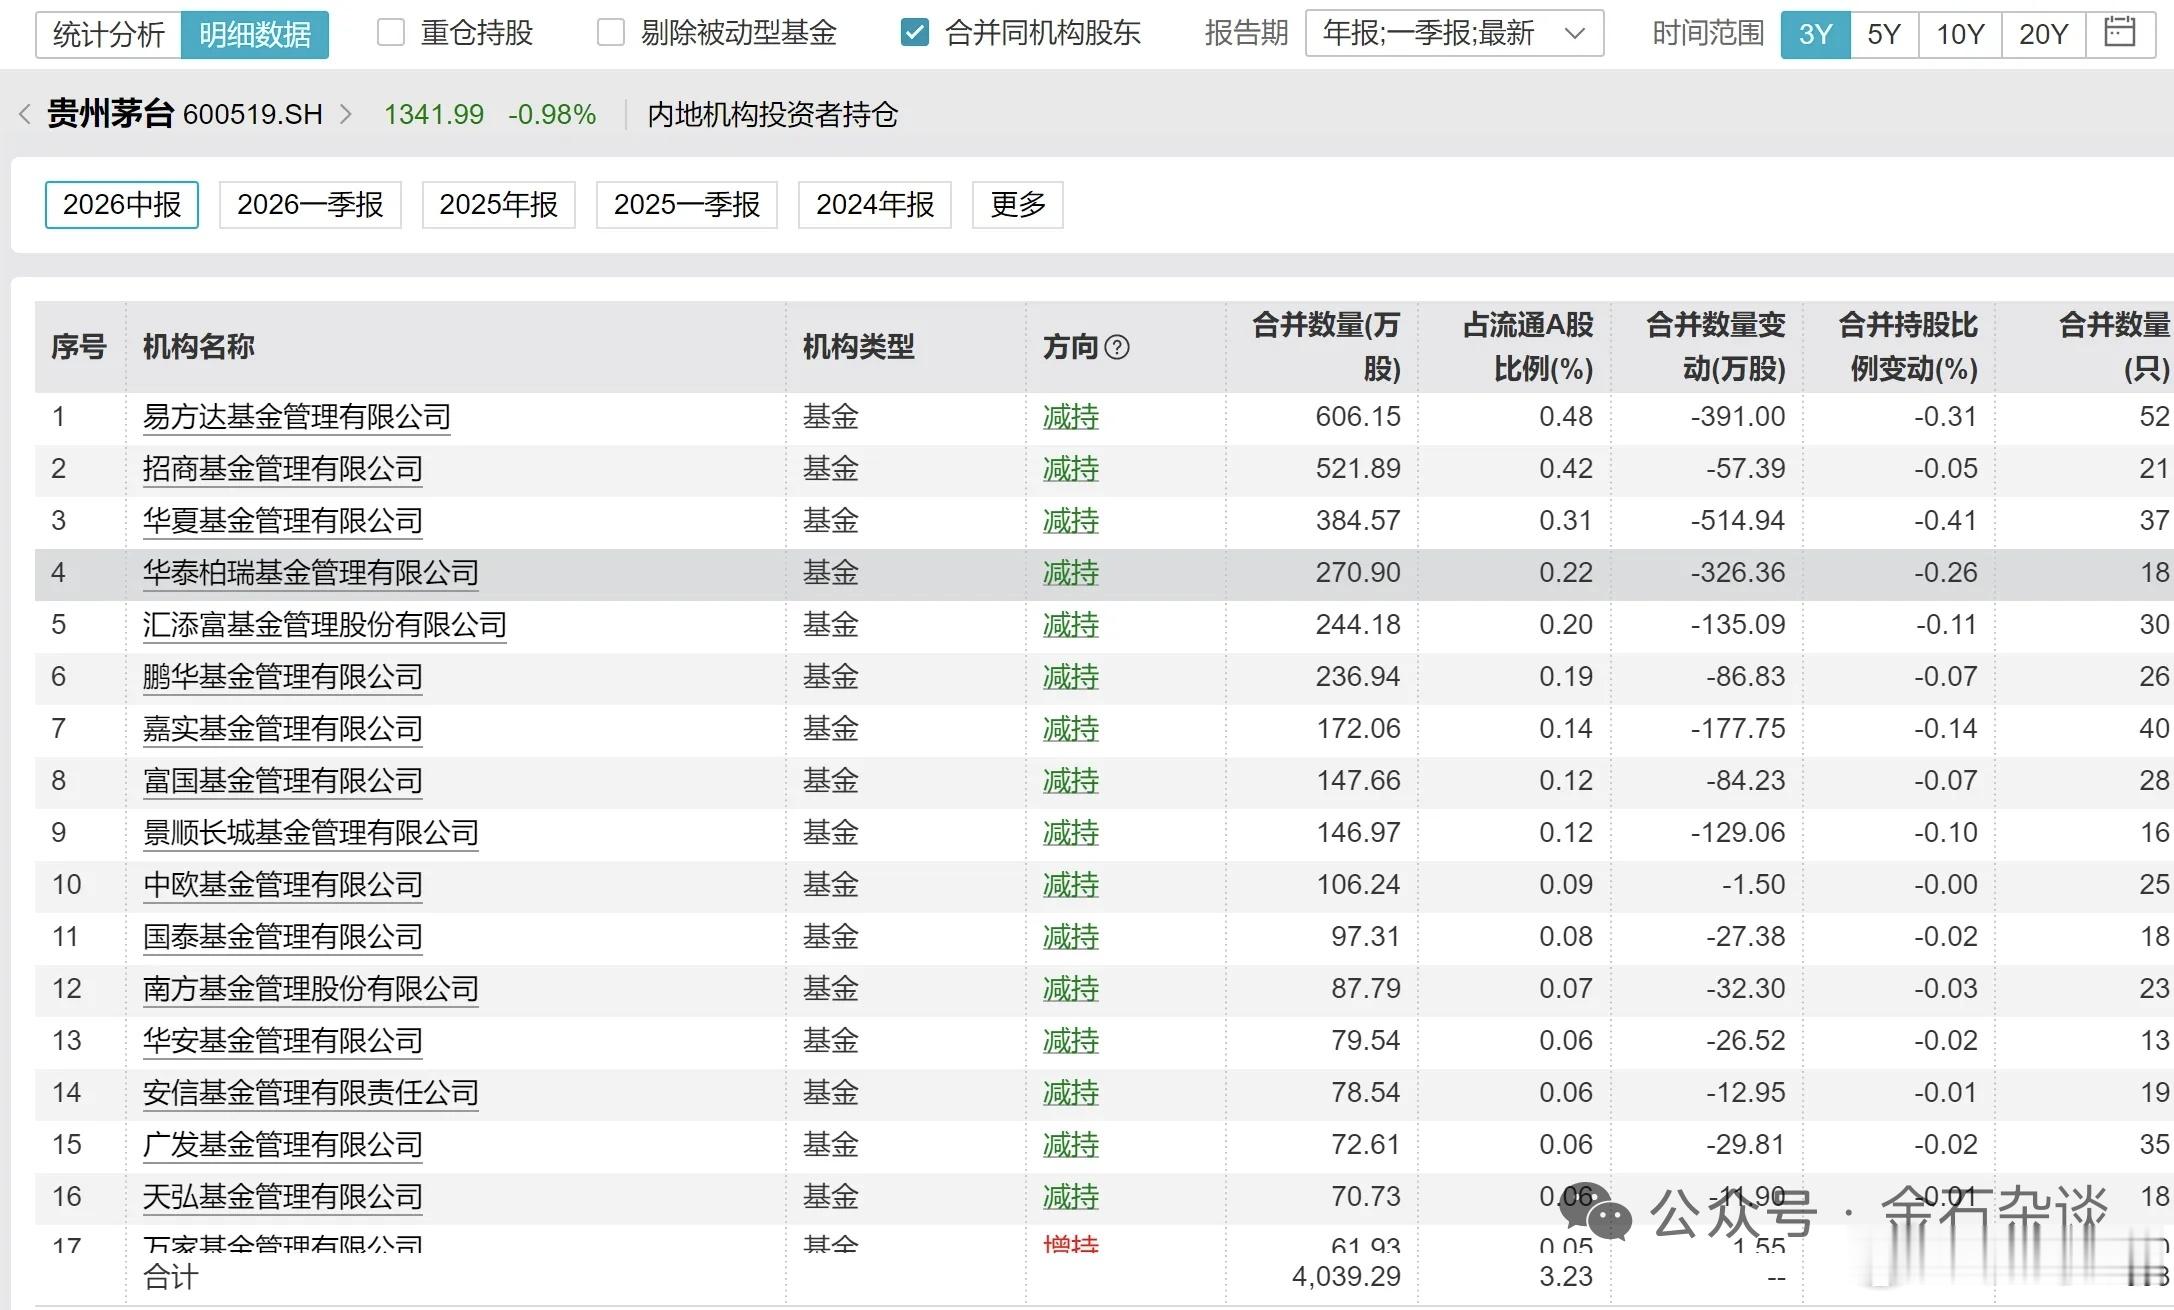Open 华泰柏瑞基金管理有限公司 holdings

pos(311,573)
